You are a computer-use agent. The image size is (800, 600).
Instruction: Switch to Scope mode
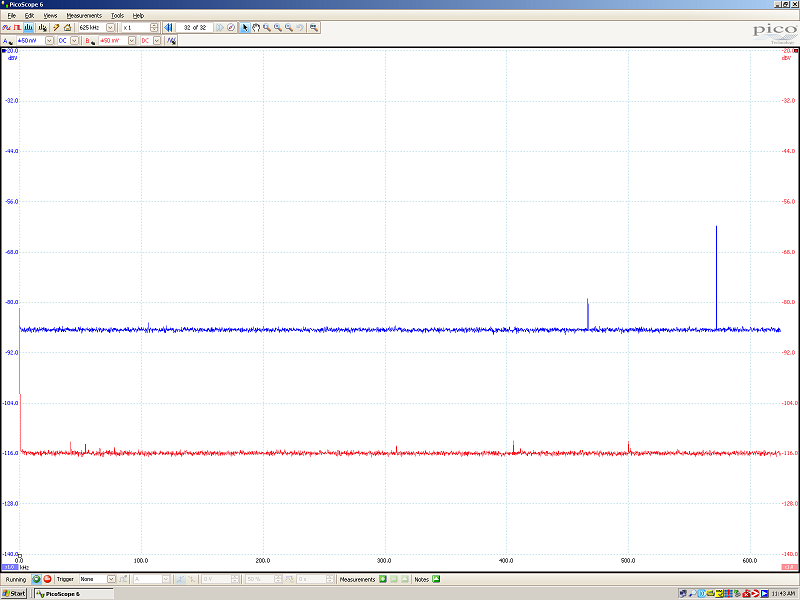(x=6, y=28)
